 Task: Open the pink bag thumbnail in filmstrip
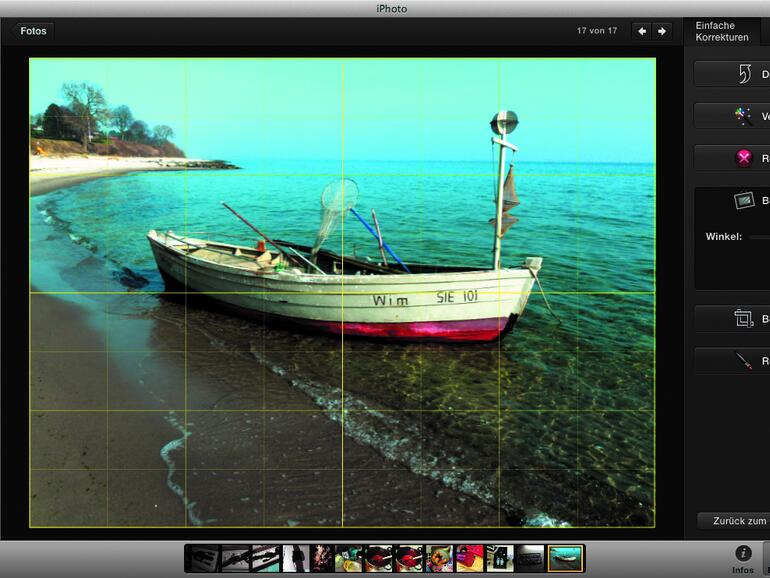coord(470,558)
